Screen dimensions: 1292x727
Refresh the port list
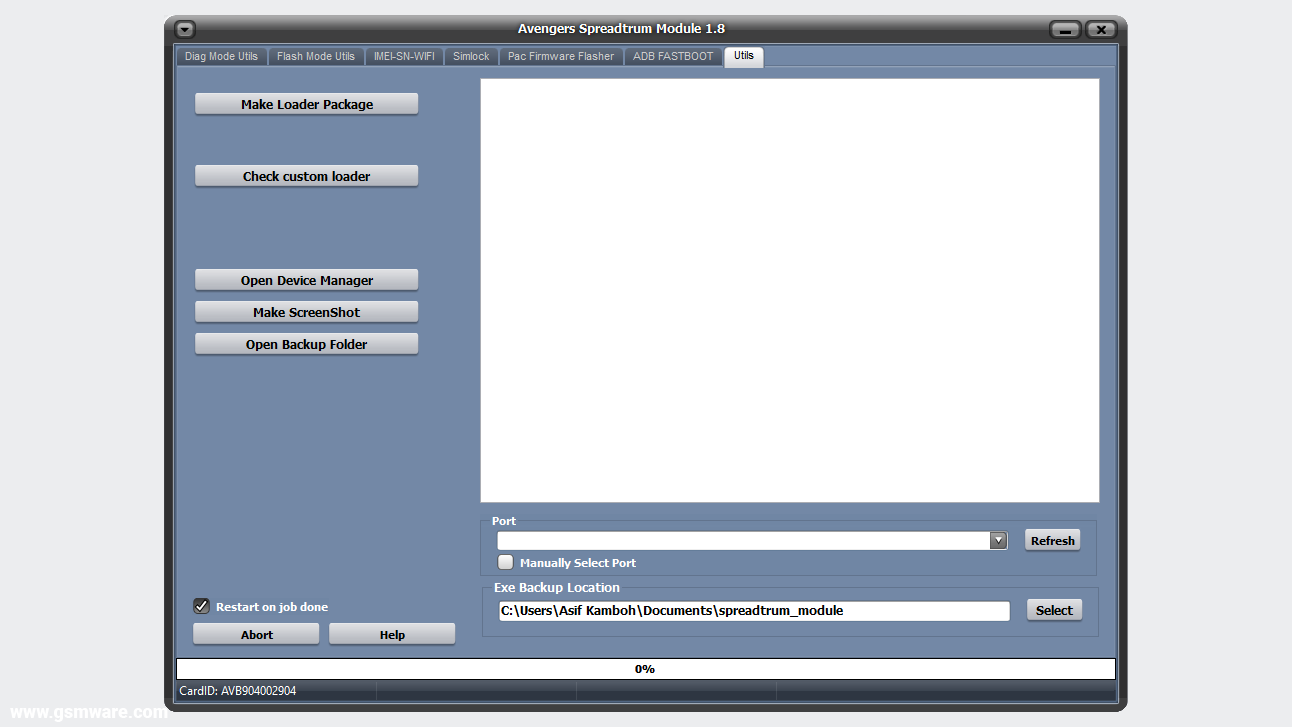point(1052,539)
